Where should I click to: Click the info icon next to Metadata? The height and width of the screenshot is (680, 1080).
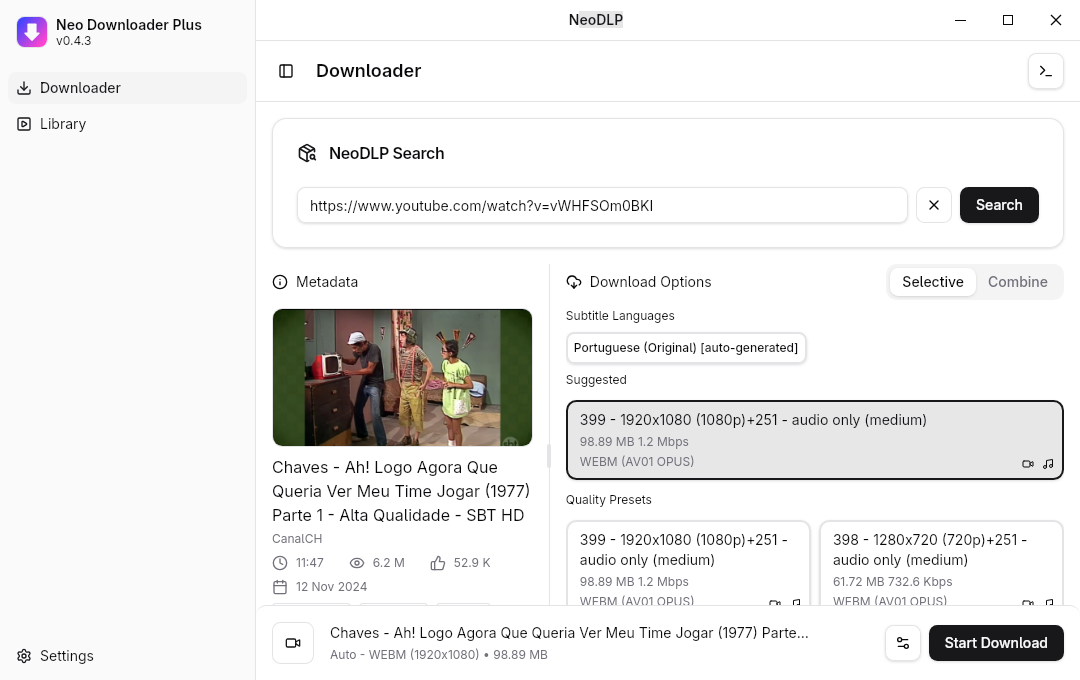(280, 282)
